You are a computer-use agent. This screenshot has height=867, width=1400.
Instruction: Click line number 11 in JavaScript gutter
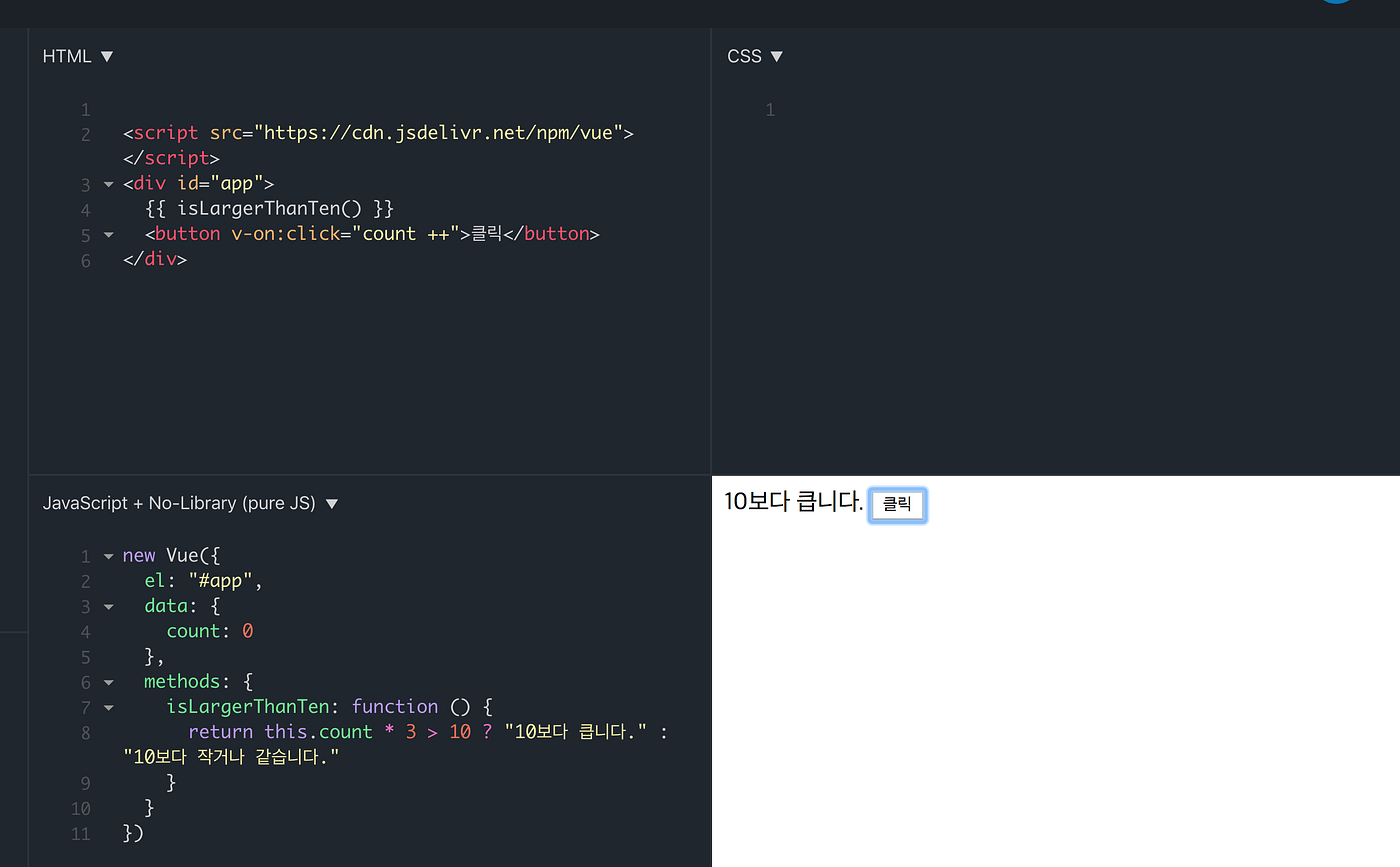pos(81,834)
